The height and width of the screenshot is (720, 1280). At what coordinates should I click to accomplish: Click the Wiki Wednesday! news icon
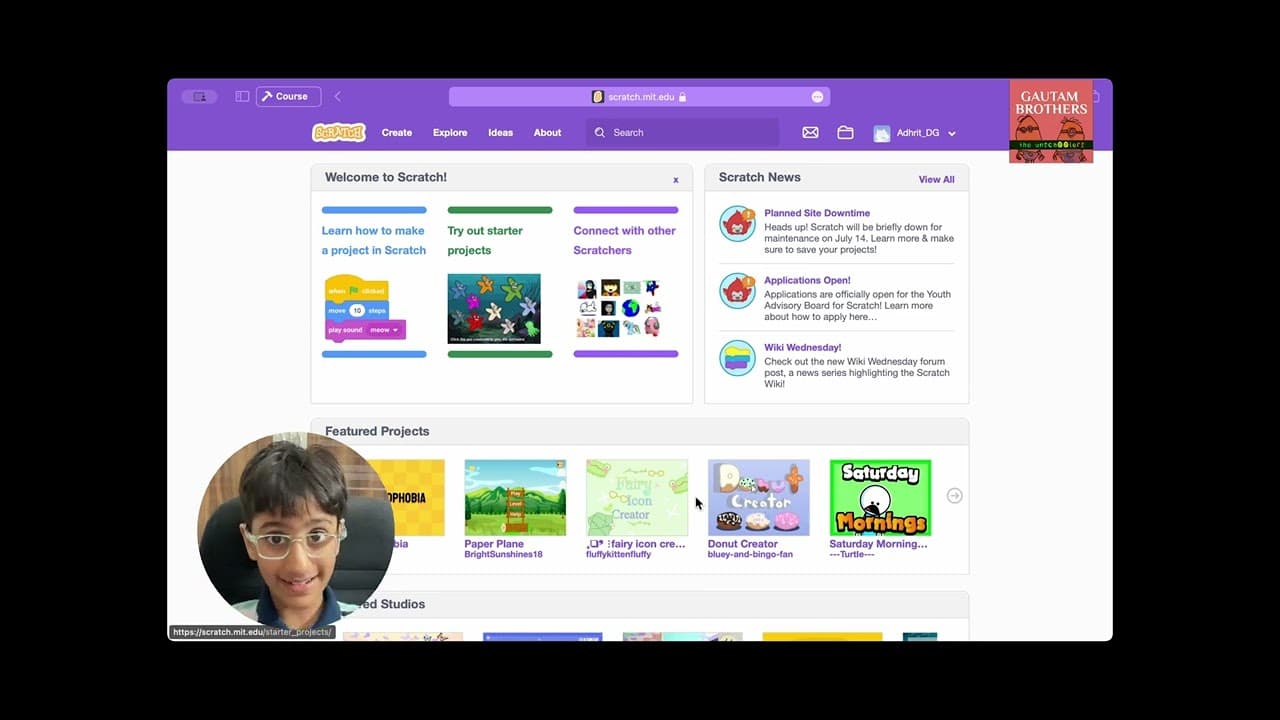tap(738, 358)
